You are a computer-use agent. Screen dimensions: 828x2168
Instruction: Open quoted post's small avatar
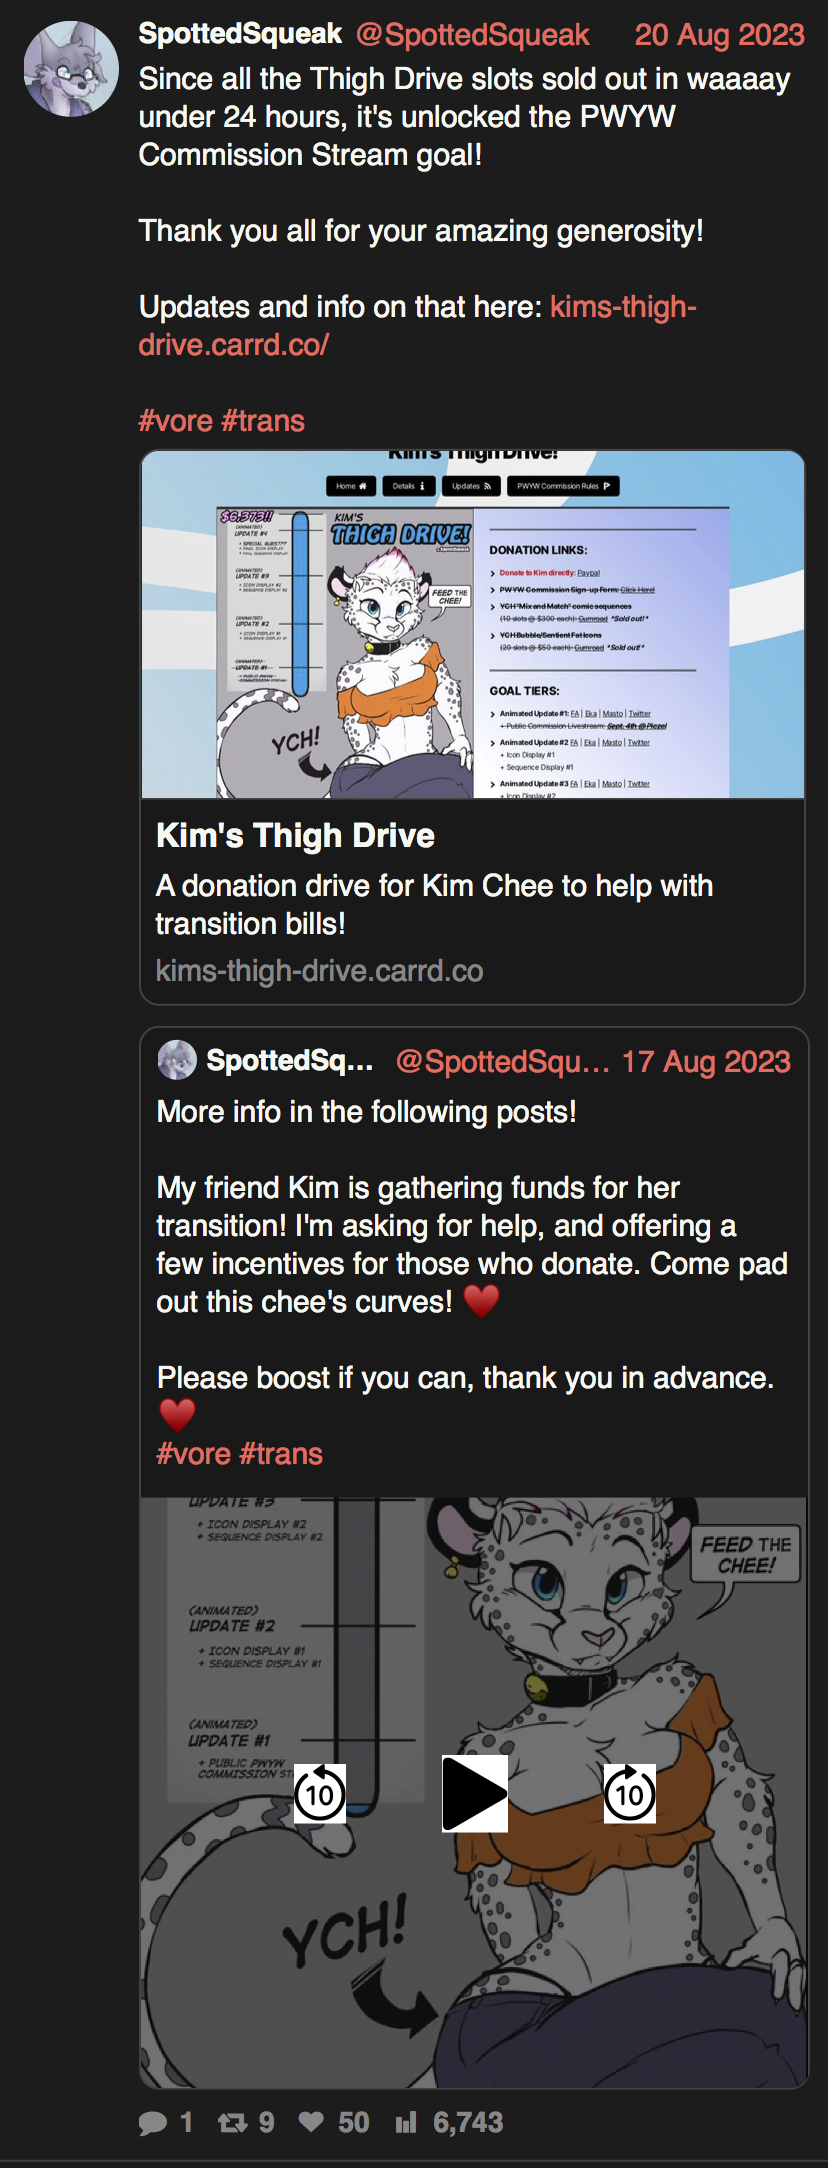click(177, 1060)
